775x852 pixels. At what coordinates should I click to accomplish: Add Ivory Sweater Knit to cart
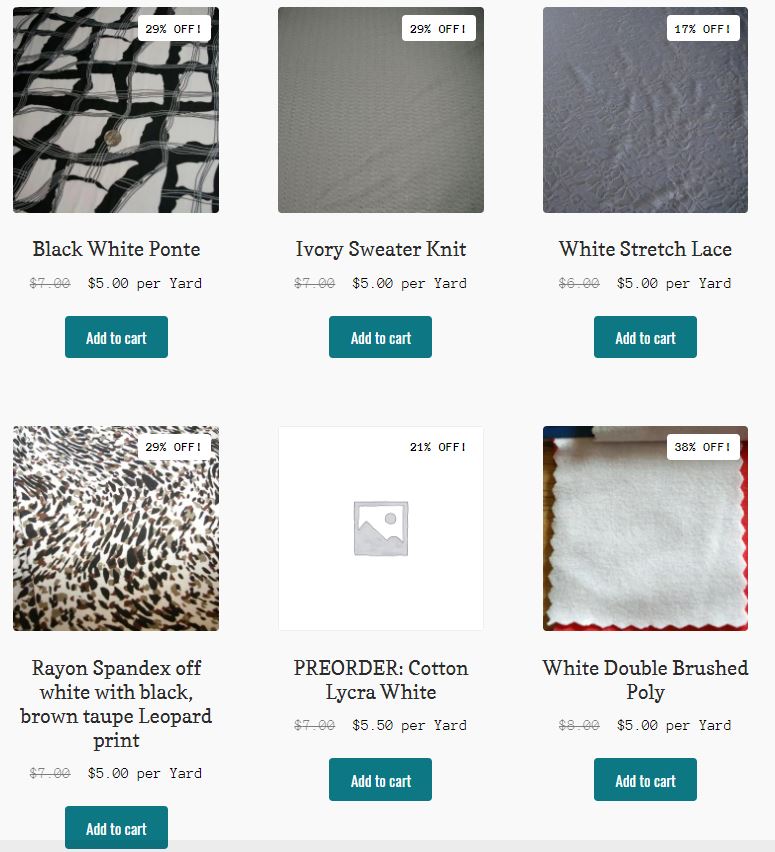380,337
